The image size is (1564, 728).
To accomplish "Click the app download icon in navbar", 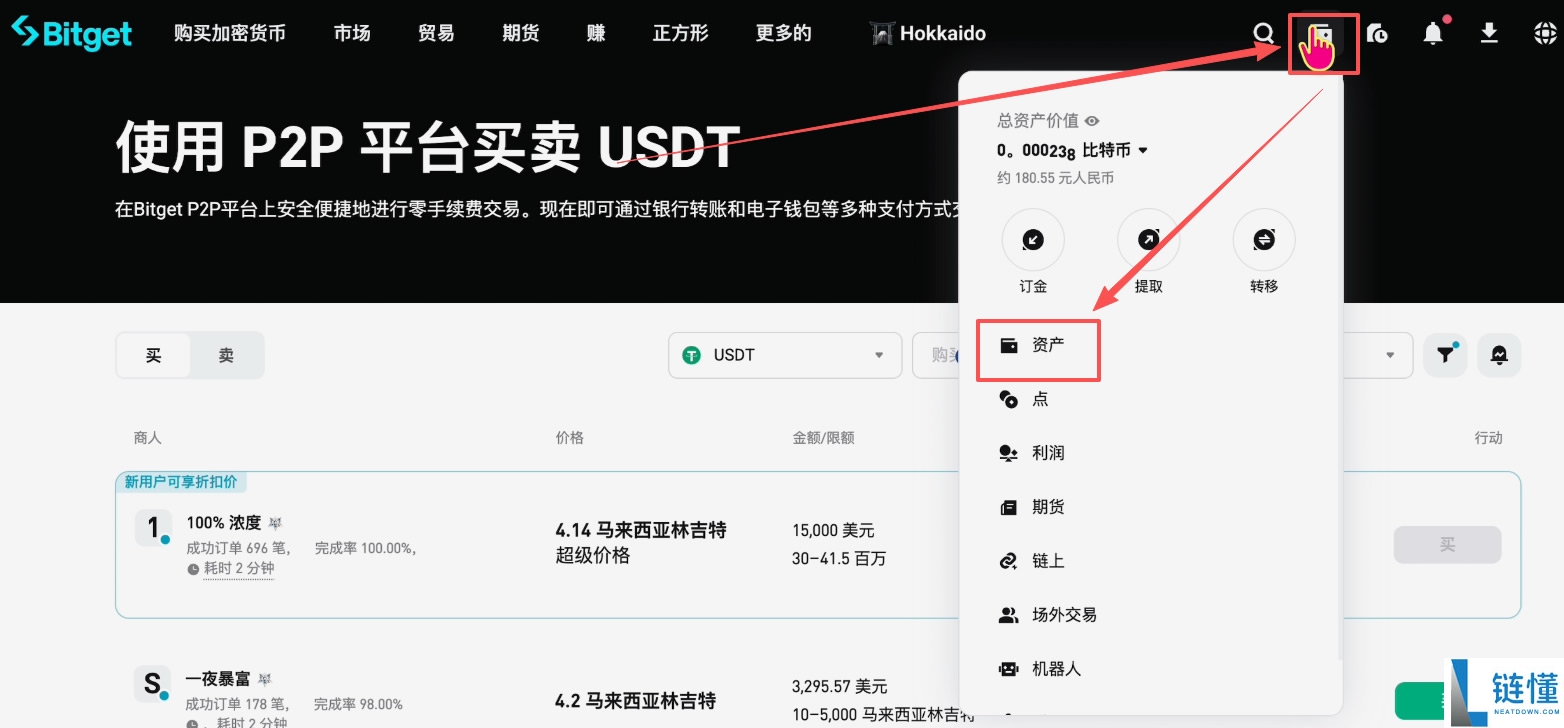I will (x=1489, y=33).
